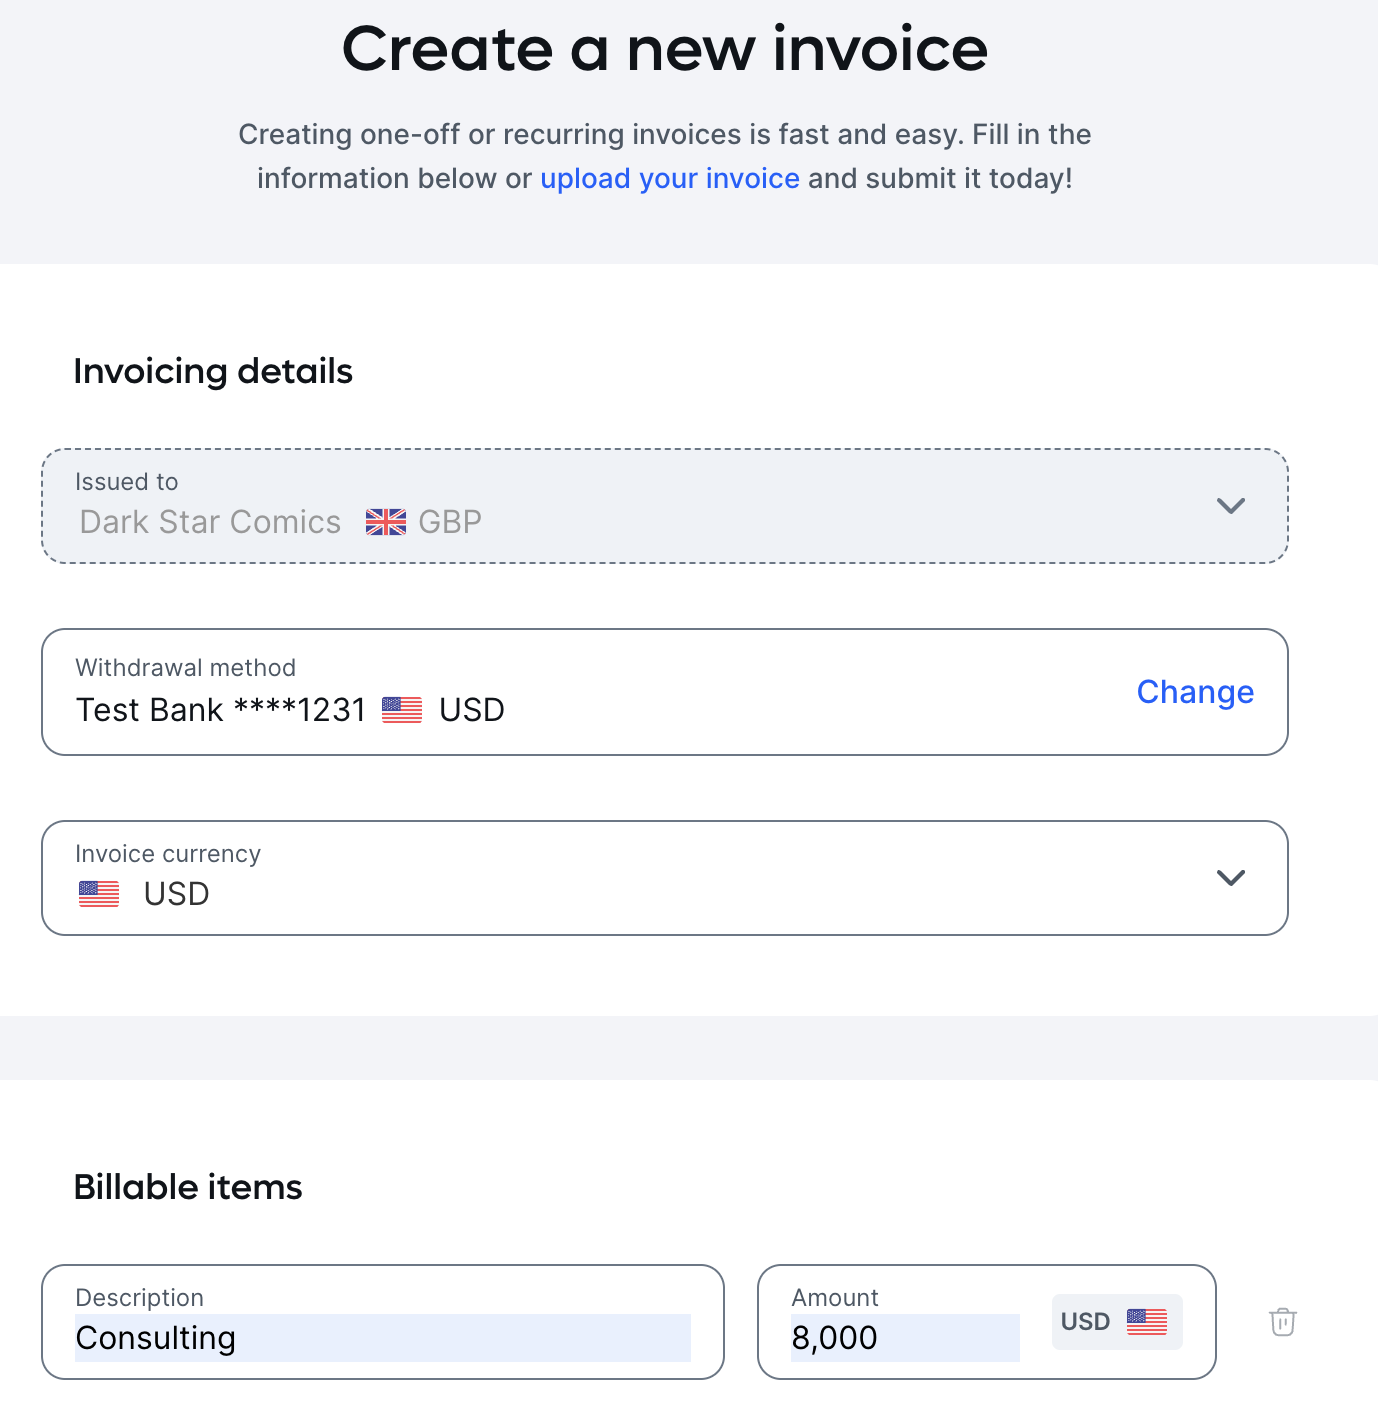Click the Billable items heading
The height and width of the screenshot is (1402, 1378).
(x=188, y=1187)
